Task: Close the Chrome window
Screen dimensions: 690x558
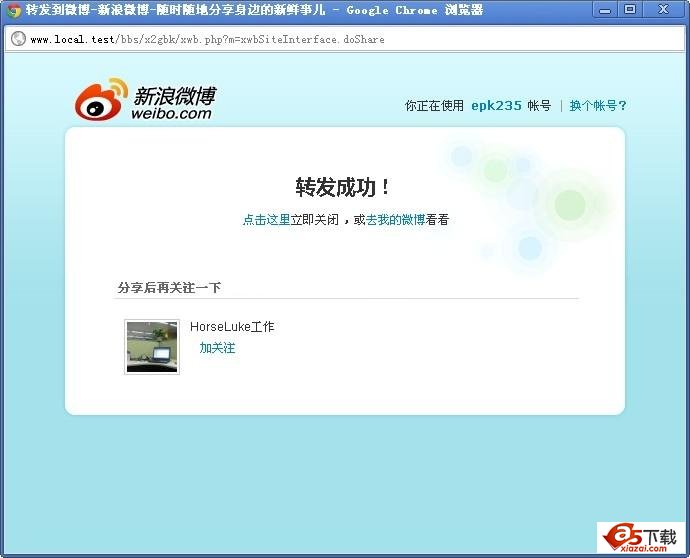Action: [x=663, y=10]
